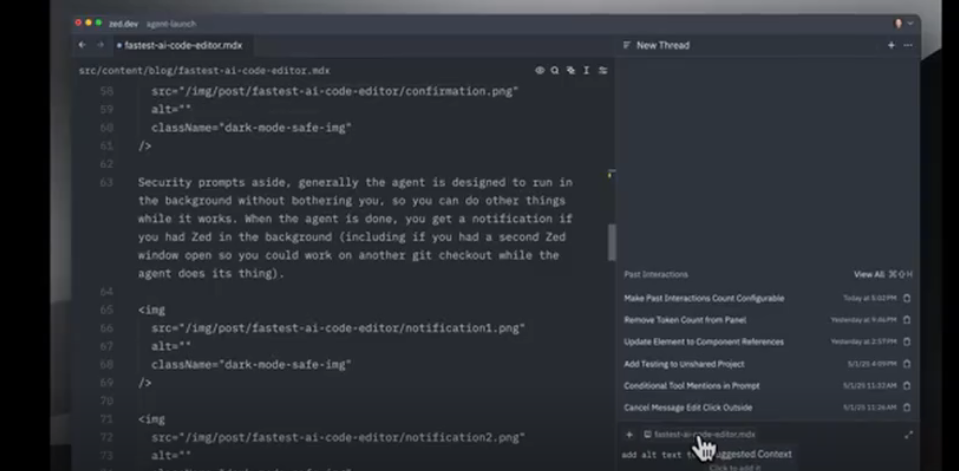959x471 pixels.
Task: Click line 67 alt="" attribute
Action: click(171, 346)
